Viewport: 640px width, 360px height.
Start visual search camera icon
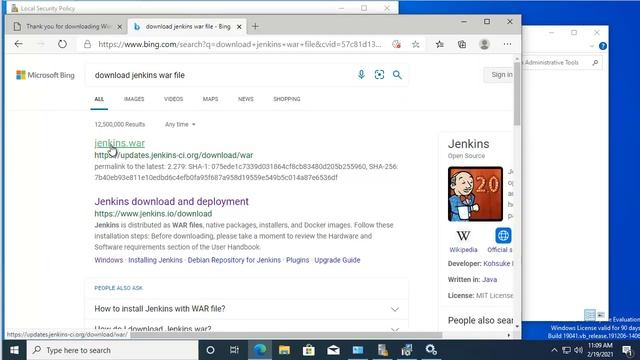[x=379, y=75]
